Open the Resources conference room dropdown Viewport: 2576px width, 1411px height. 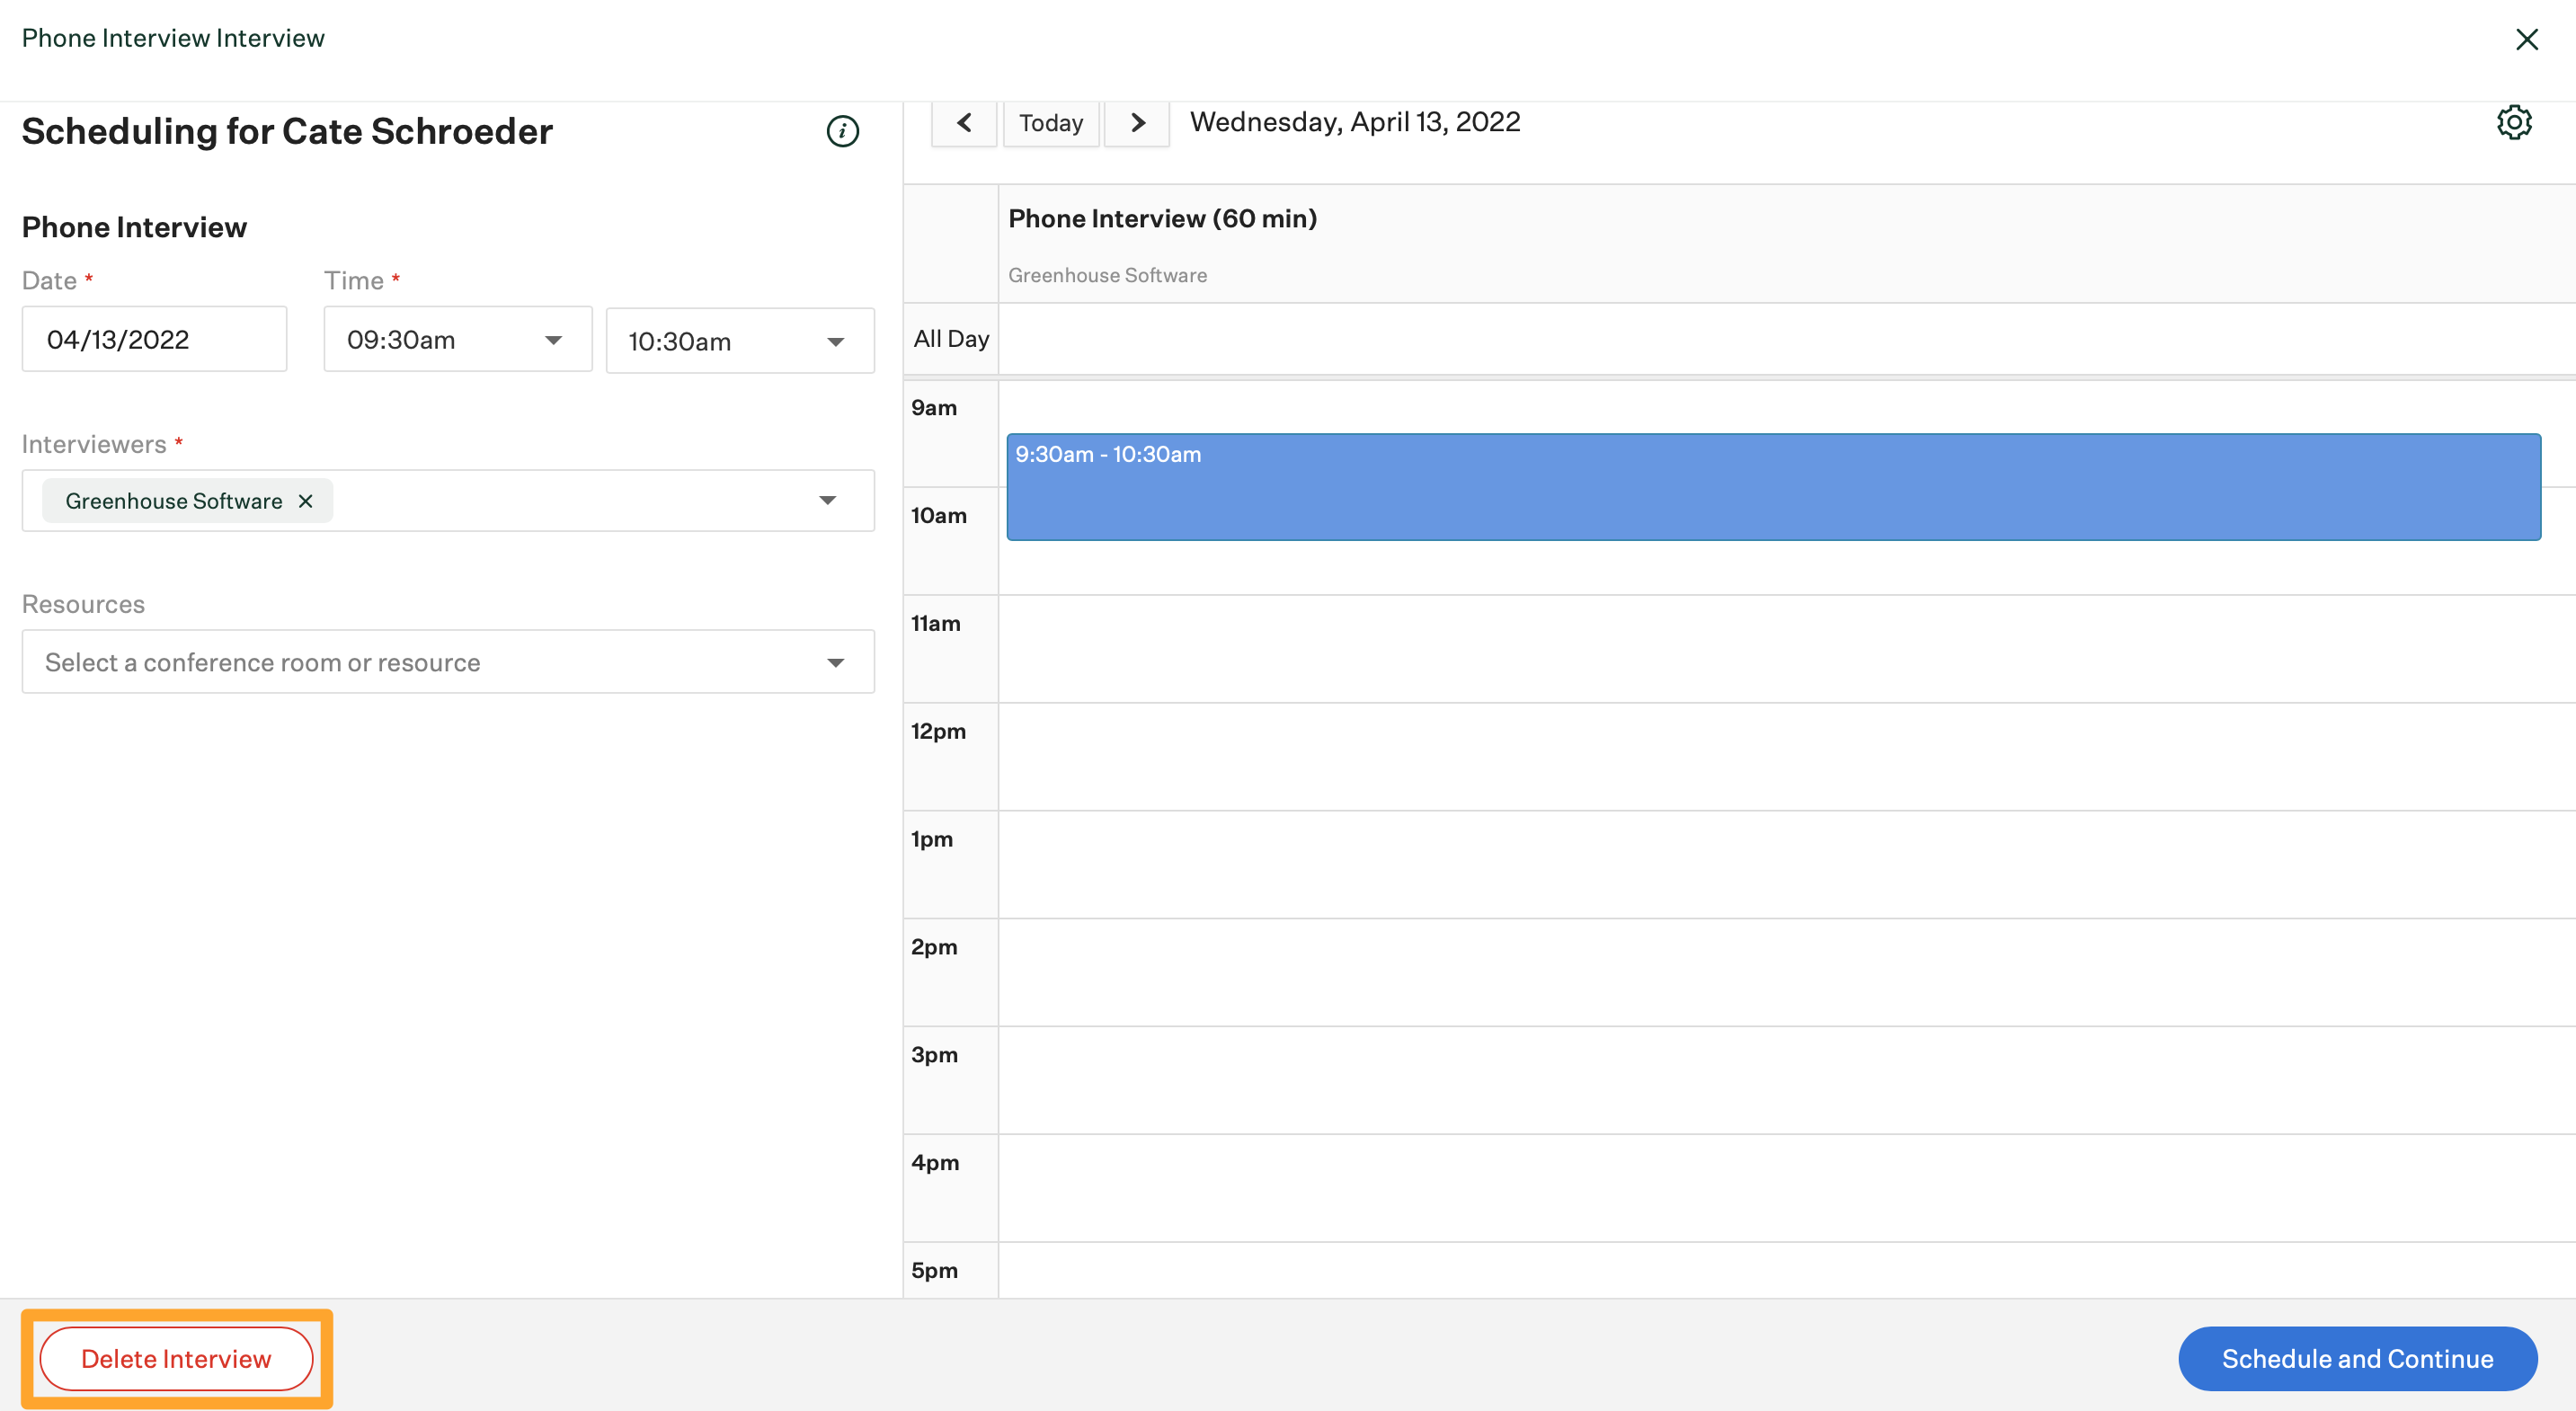point(448,662)
